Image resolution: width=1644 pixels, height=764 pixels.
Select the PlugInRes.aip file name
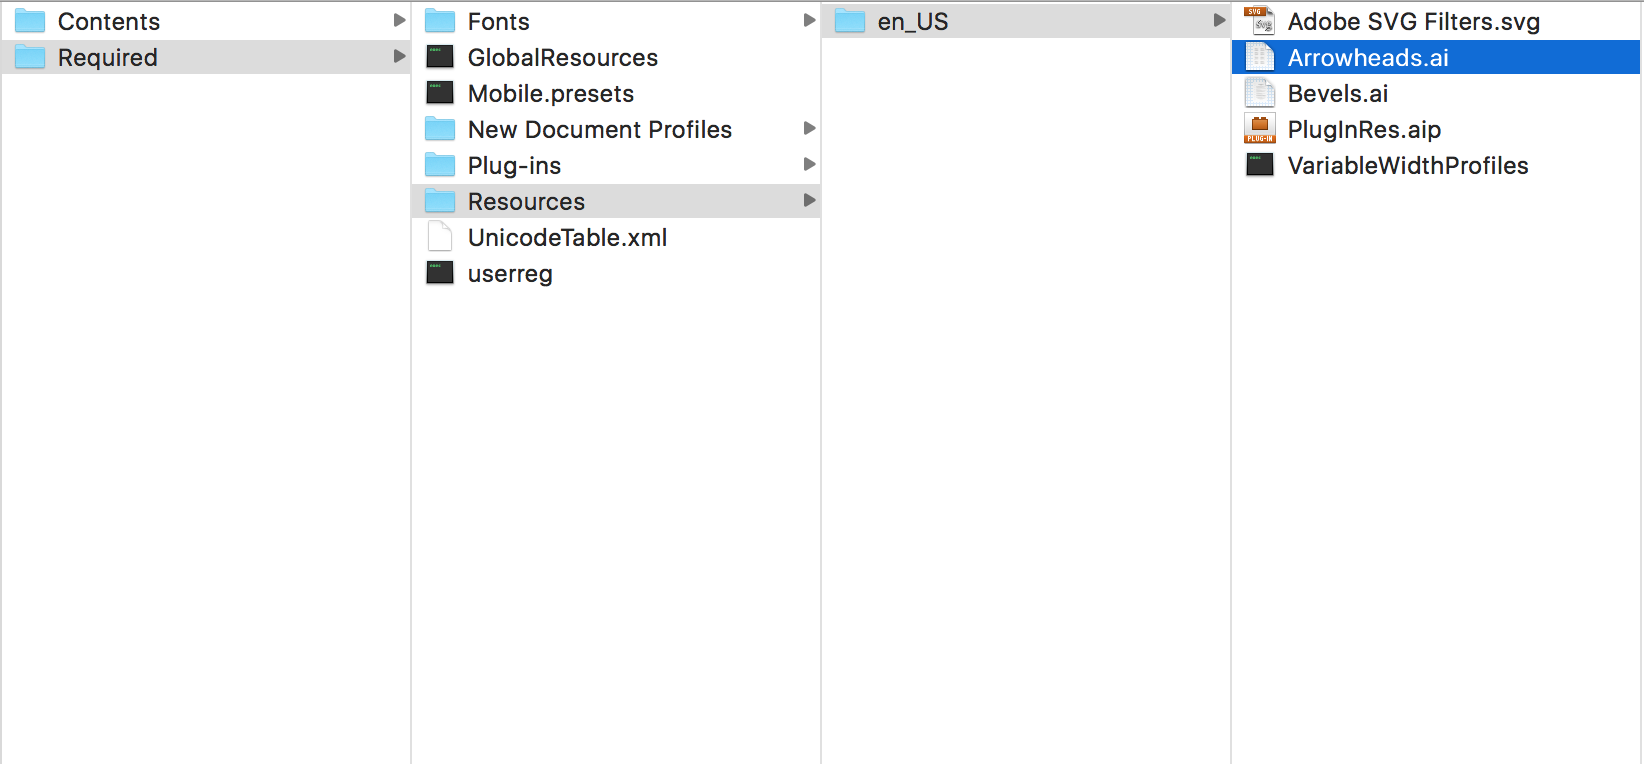pyautogui.click(x=1365, y=130)
